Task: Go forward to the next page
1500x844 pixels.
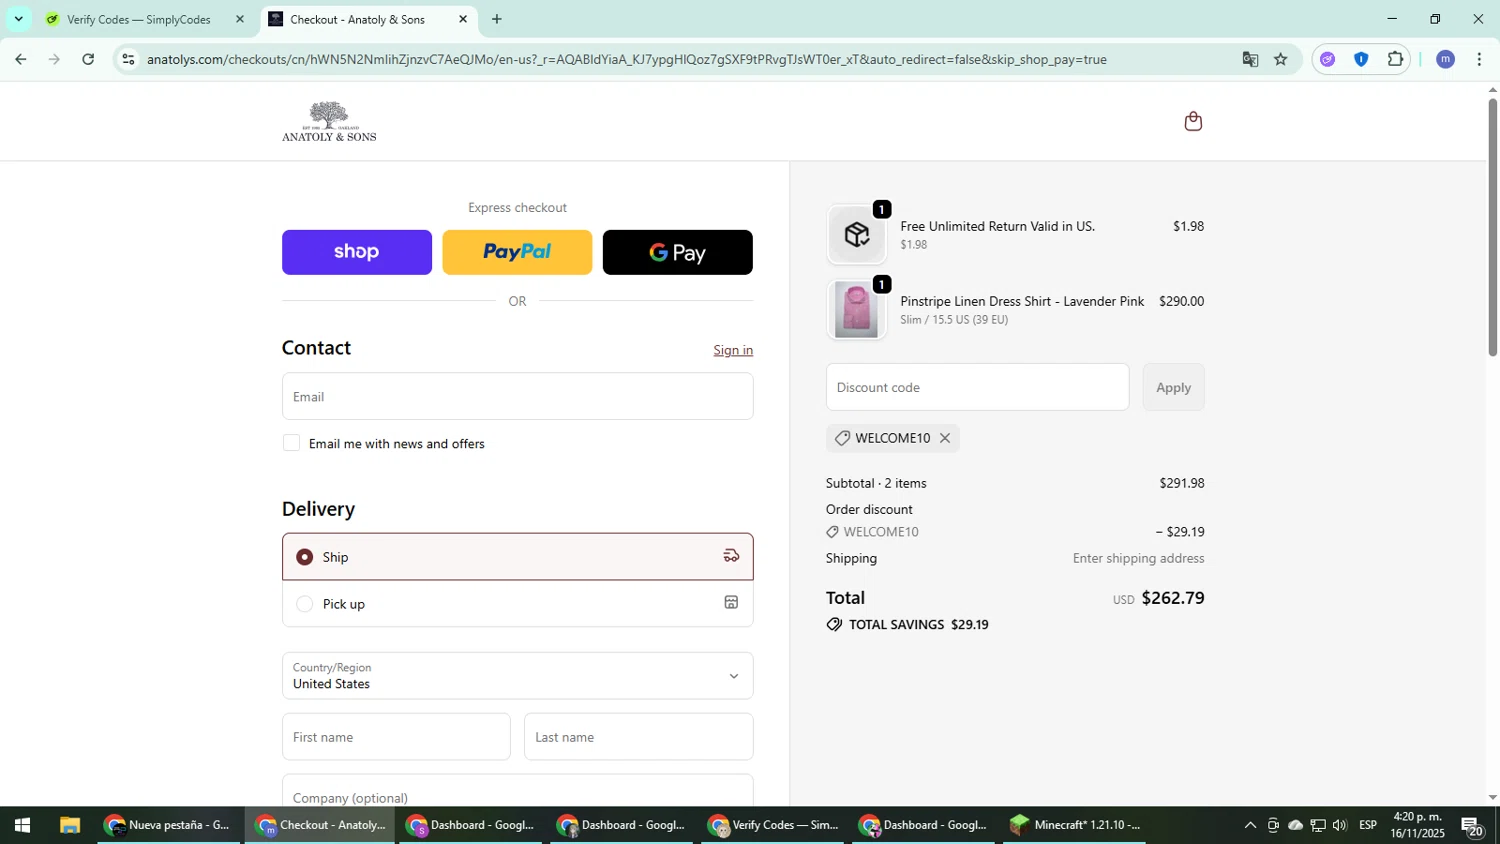Action: [54, 59]
